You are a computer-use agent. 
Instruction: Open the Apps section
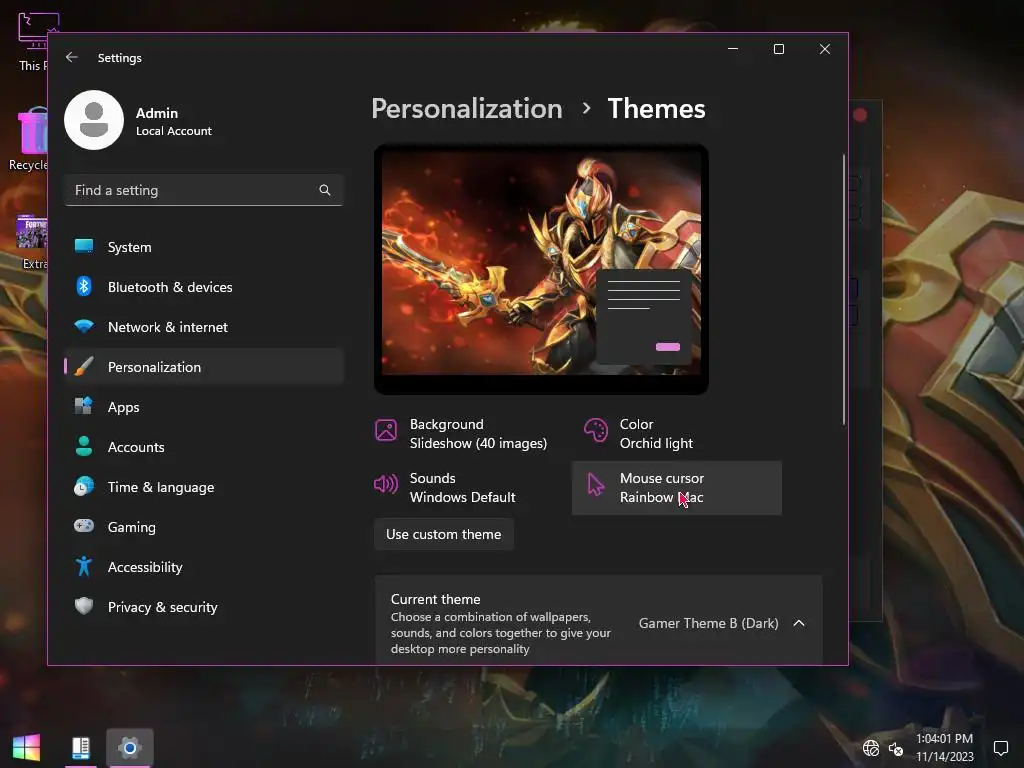[x=204, y=407]
